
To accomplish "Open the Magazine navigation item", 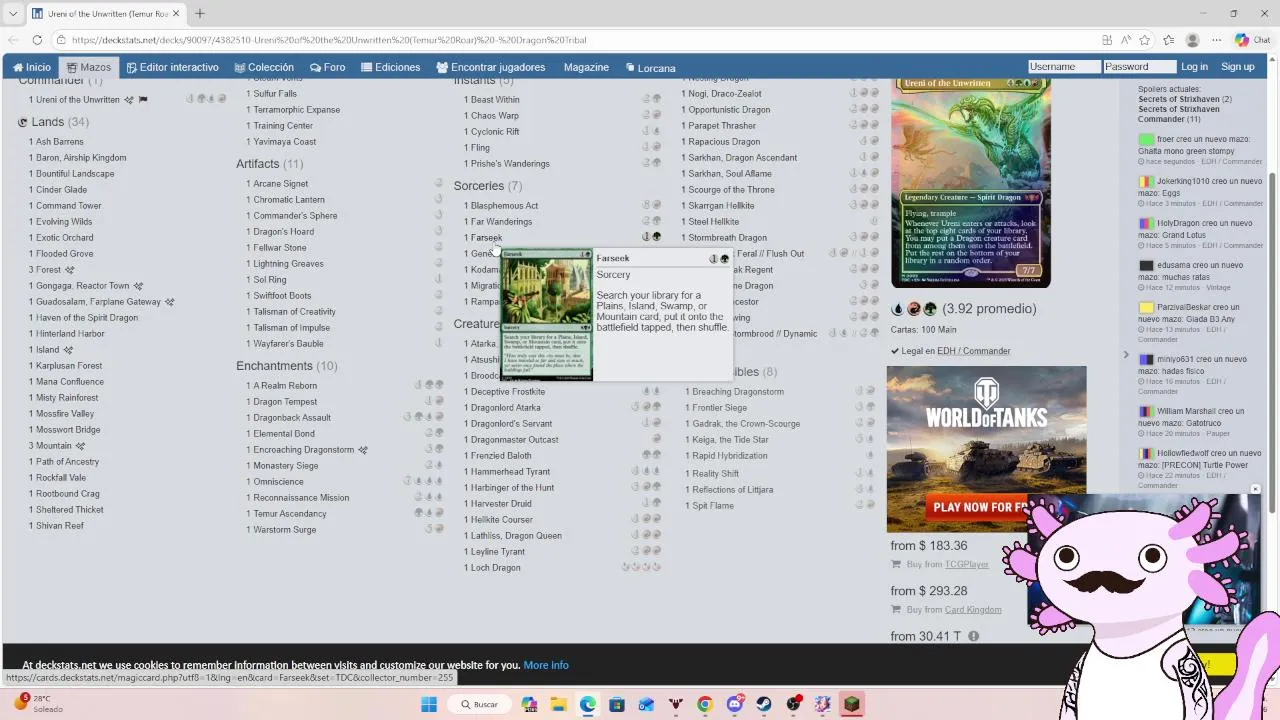I will point(586,67).
